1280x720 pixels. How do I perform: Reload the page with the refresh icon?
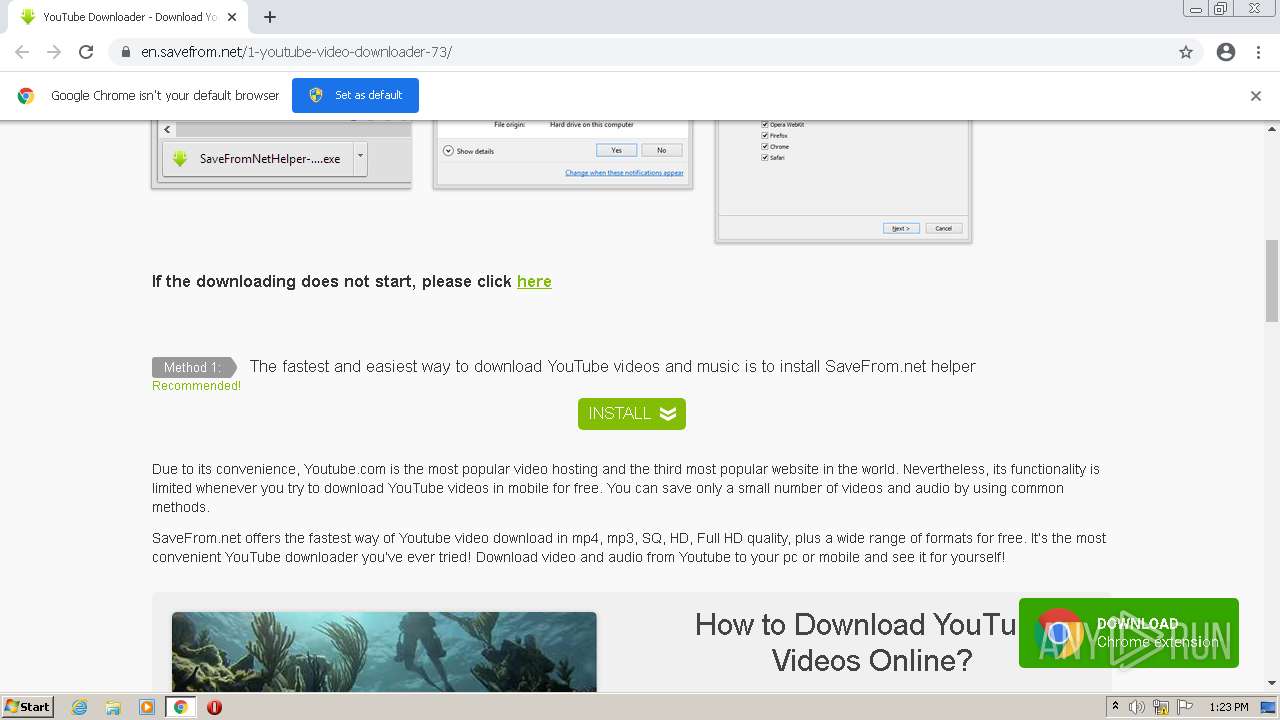[86, 52]
